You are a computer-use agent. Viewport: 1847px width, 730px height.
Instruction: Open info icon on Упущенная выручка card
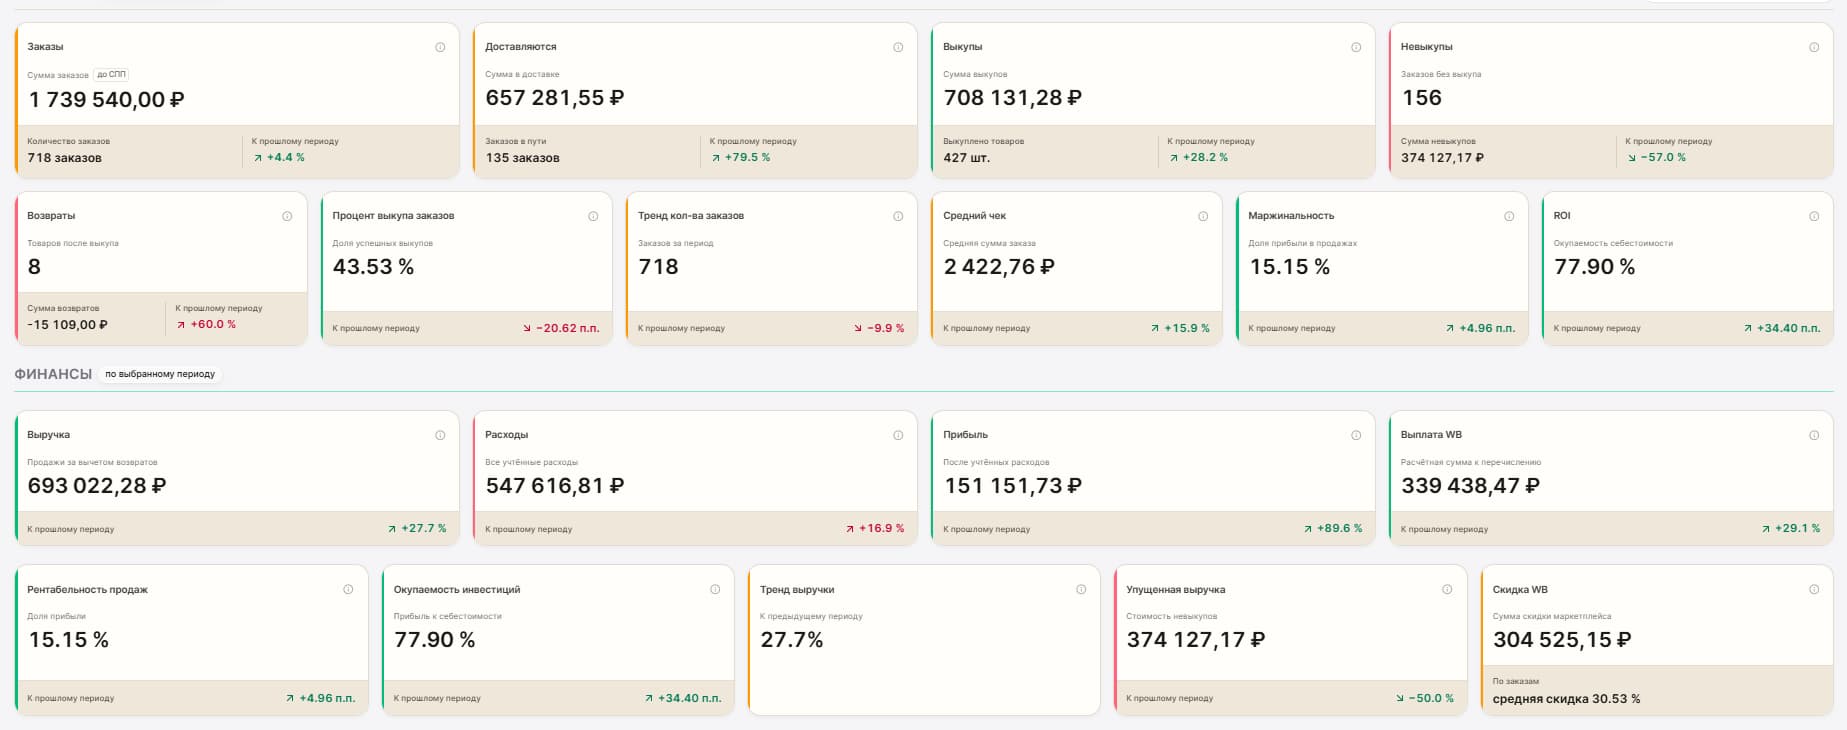coord(1447,589)
